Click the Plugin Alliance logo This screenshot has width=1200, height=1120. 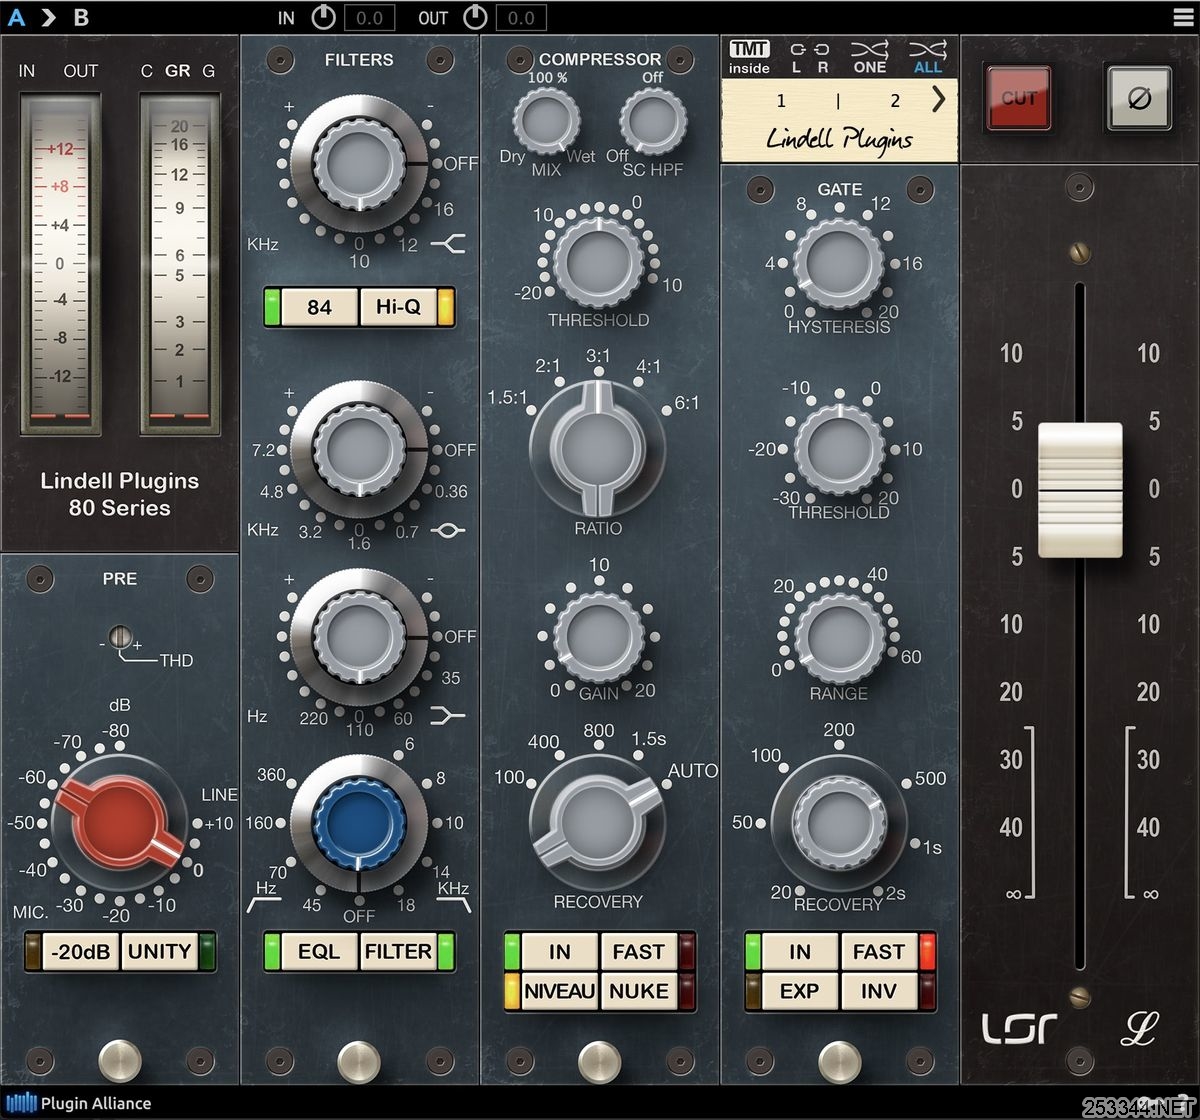[x=80, y=1104]
